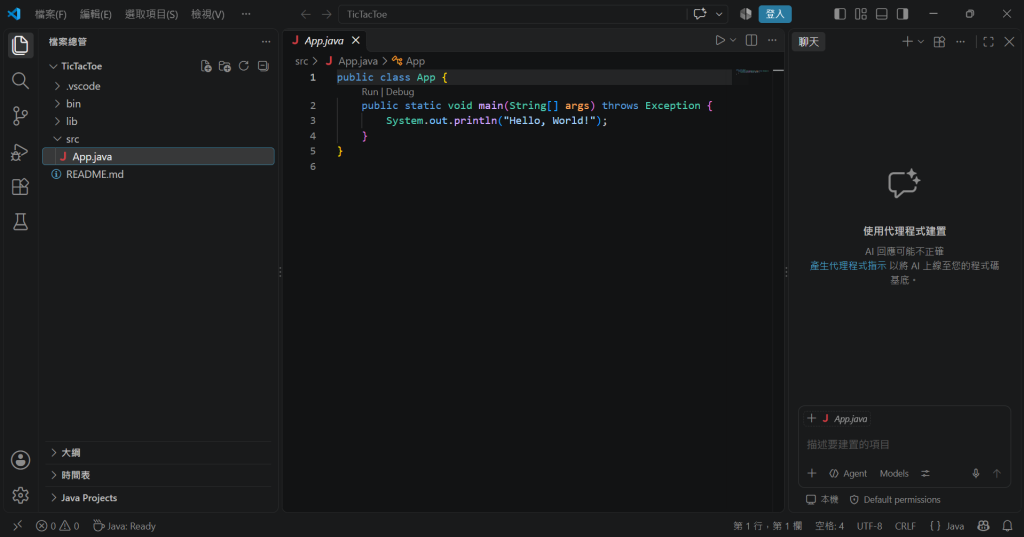Open notifications bell in status bar
The height and width of the screenshot is (537, 1024).
(x=1008, y=526)
